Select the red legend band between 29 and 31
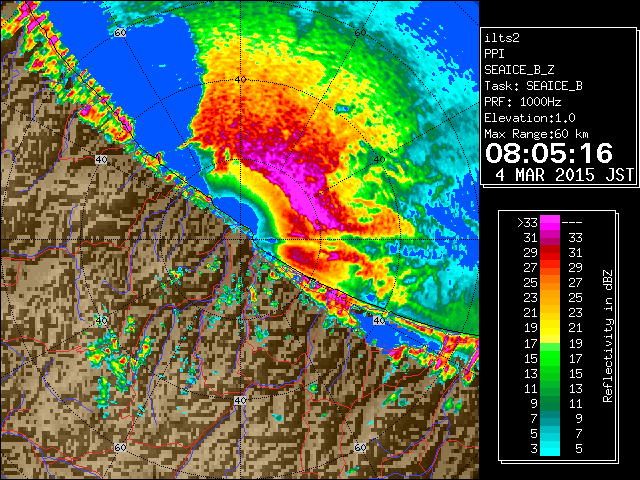The image size is (640, 480). (x=550, y=253)
